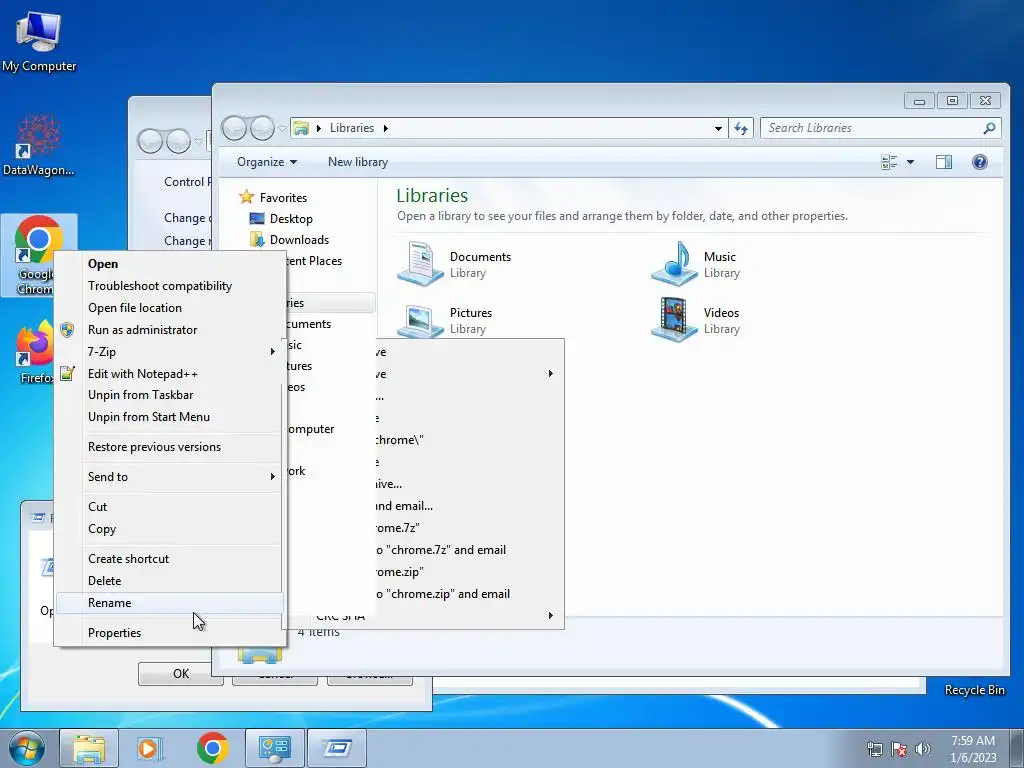Expand the CRC SHA submenu arrow
This screenshot has width=1024, height=768.
(x=551, y=615)
